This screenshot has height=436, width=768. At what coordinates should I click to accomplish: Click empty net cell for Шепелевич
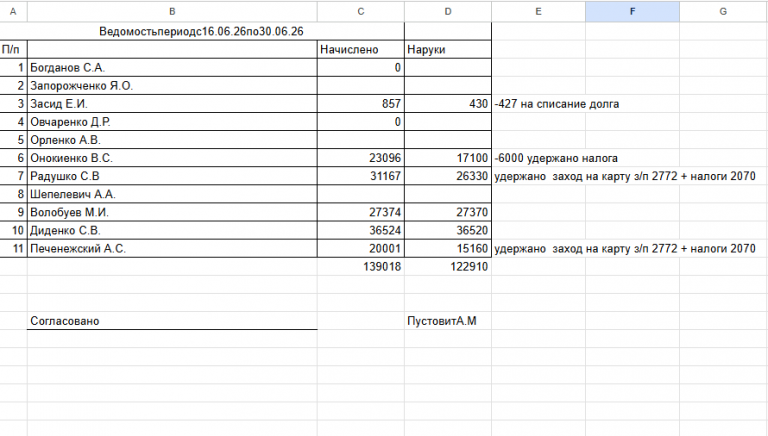coord(448,194)
